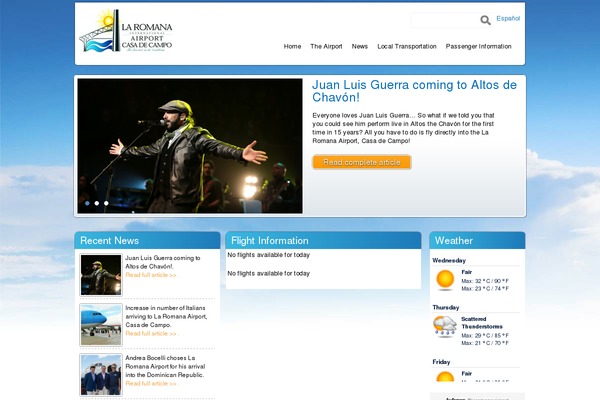Click the first No flights available message

(x=269, y=255)
